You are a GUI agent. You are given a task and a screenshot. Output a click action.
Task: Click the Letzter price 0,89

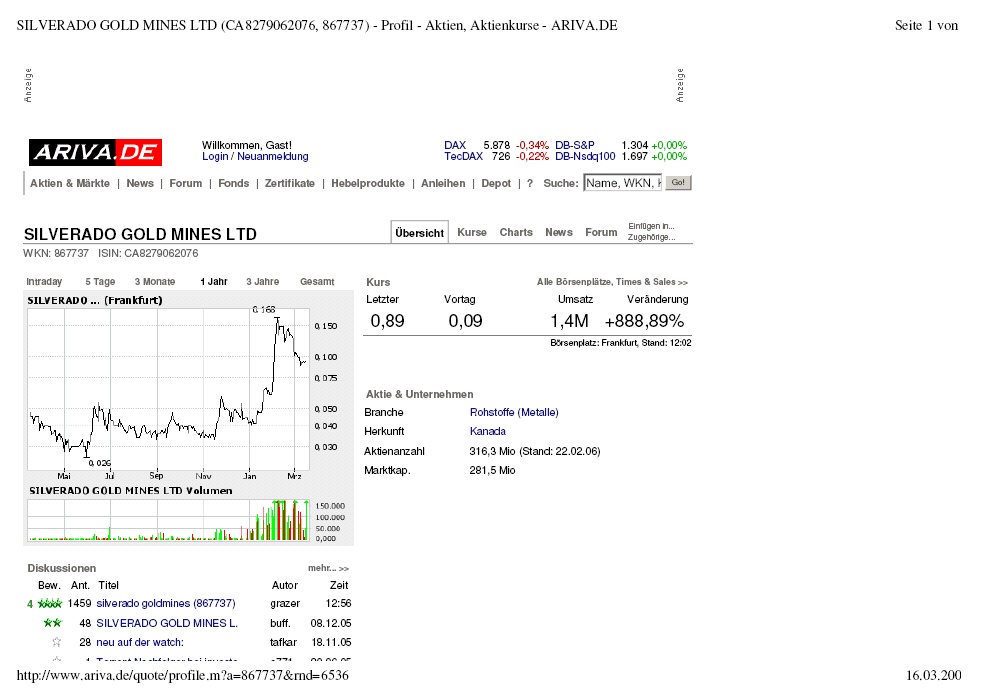tap(388, 321)
